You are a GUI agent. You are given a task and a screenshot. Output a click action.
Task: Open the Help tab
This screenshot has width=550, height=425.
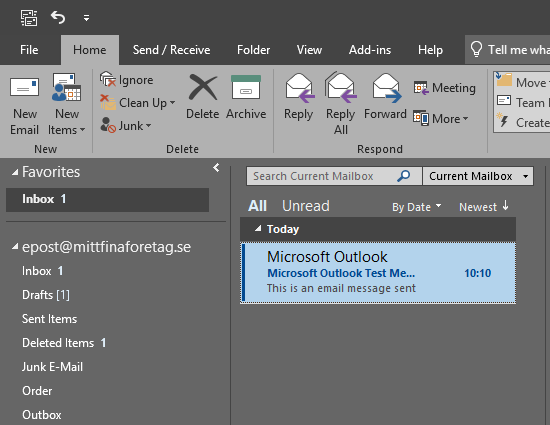click(430, 50)
